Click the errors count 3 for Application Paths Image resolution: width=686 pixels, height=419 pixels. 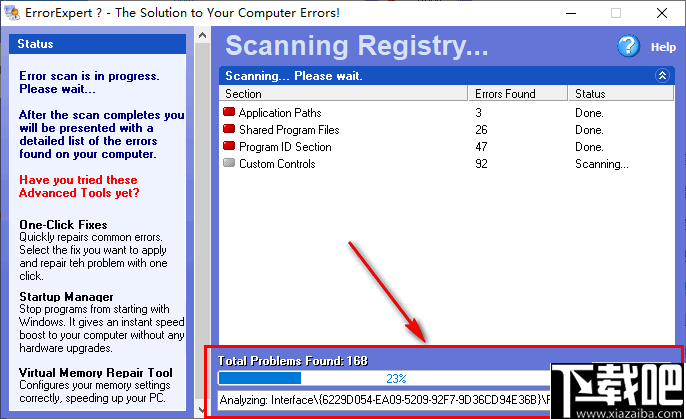point(478,113)
